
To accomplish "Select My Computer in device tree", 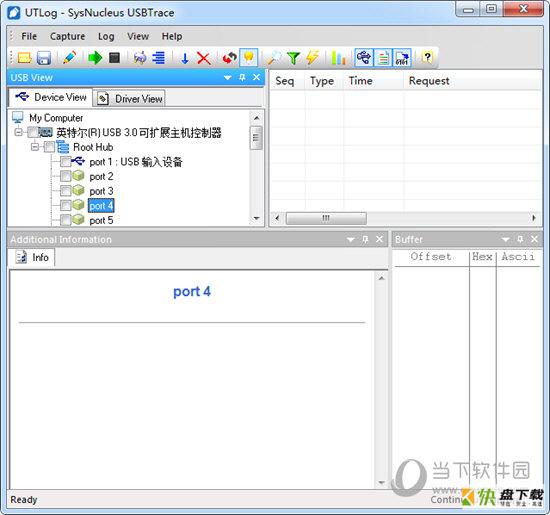I will pyautogui.click(x=56, y=118).
